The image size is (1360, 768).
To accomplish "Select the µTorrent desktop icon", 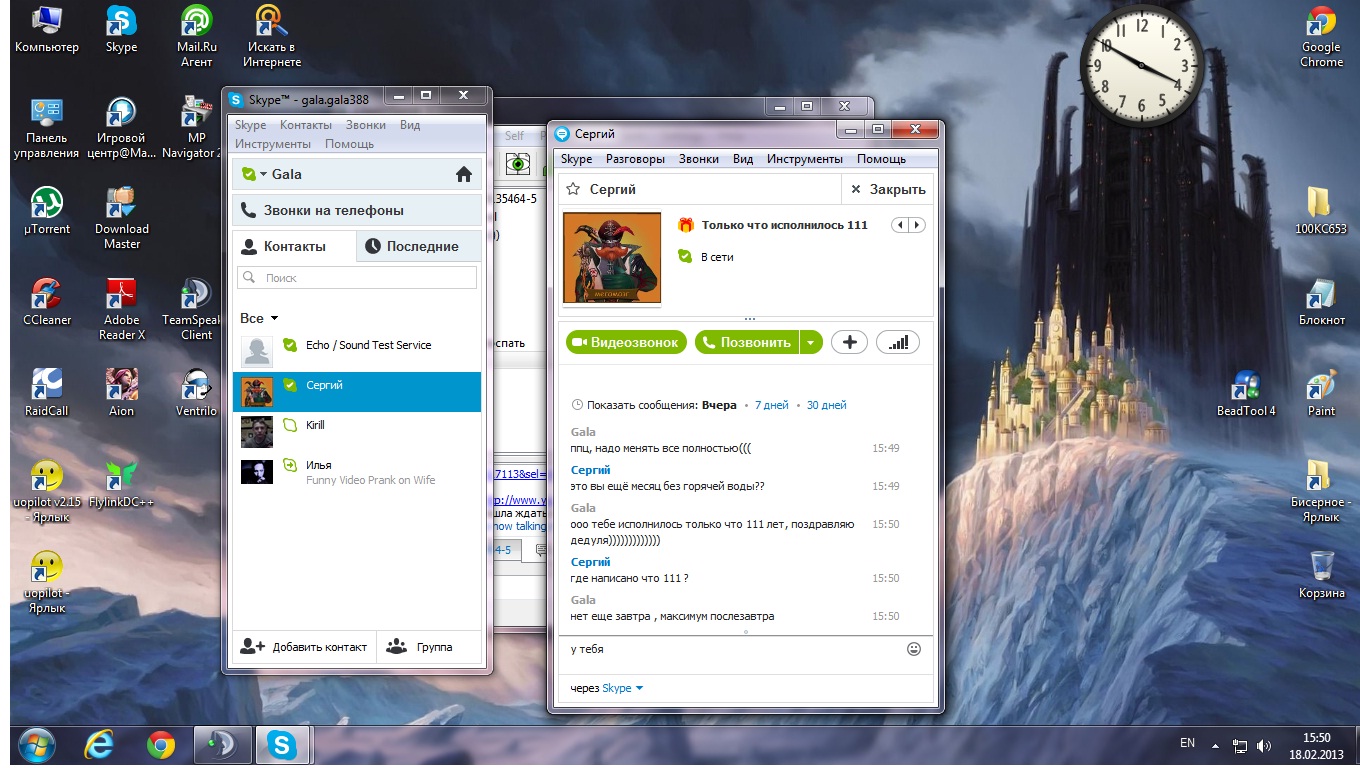I will point(46,212).
